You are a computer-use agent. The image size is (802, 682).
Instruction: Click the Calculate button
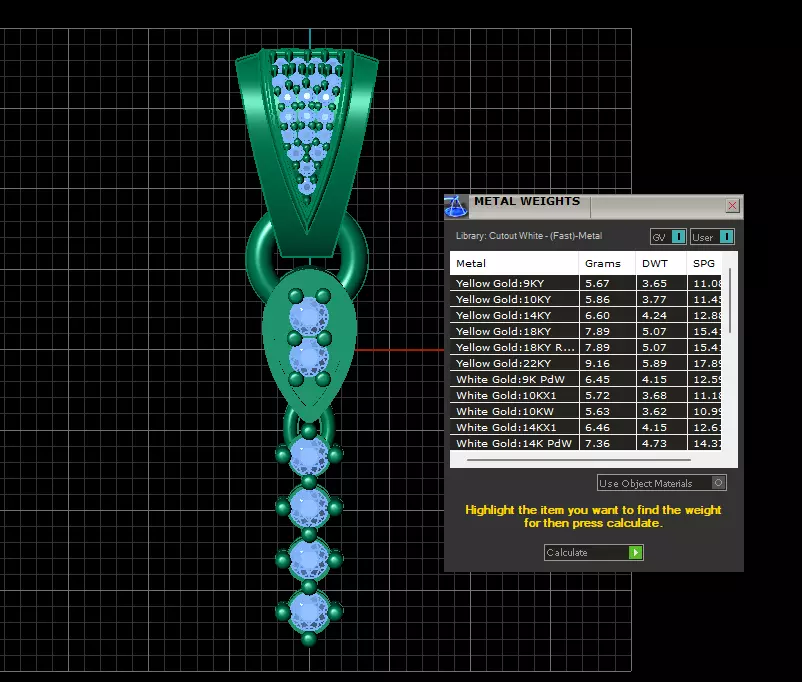point(593,553)
